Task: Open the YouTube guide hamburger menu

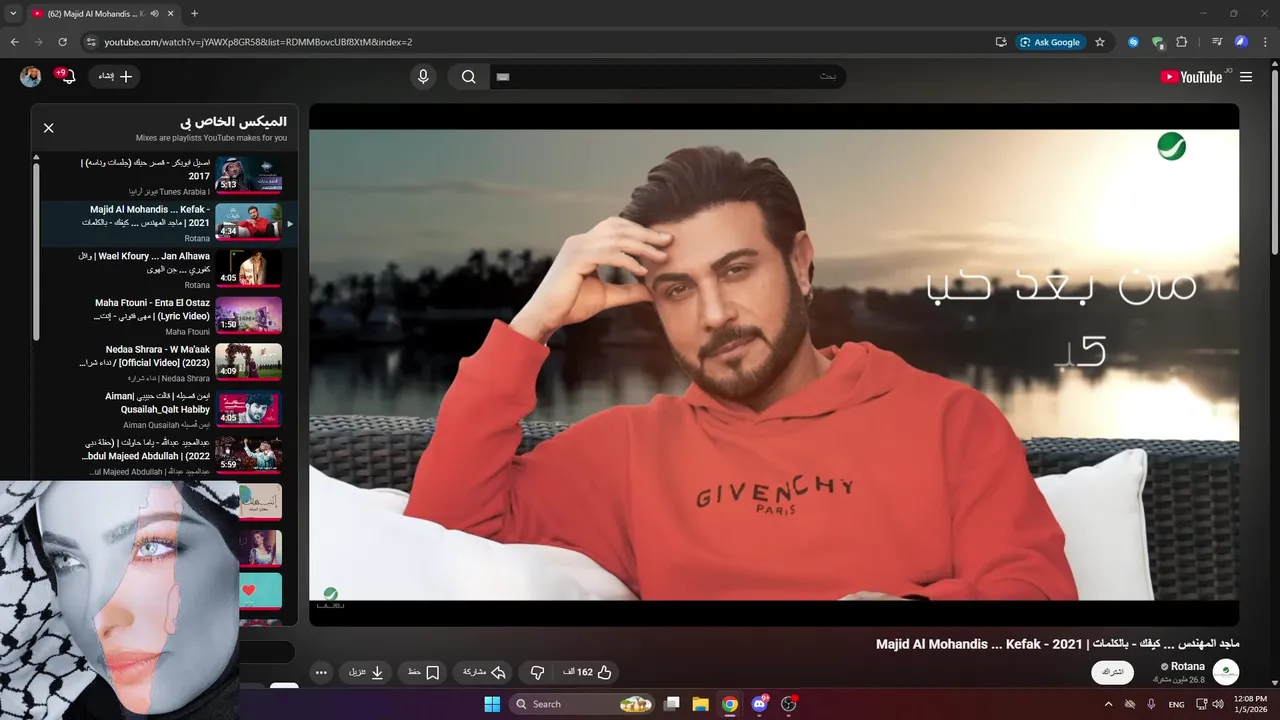Action: coord(1246,77)
